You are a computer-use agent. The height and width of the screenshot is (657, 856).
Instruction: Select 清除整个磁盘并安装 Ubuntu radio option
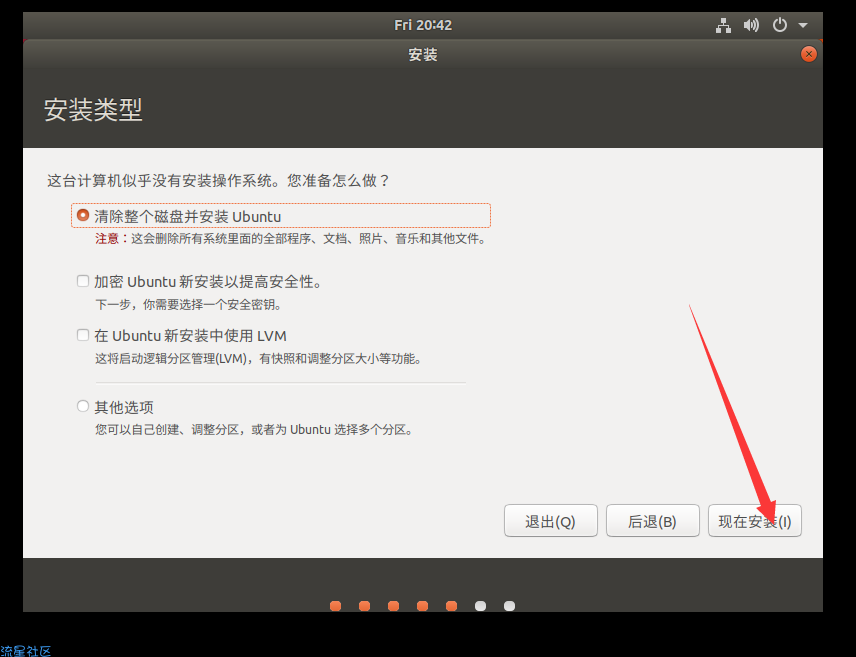(x=83, y=215)
